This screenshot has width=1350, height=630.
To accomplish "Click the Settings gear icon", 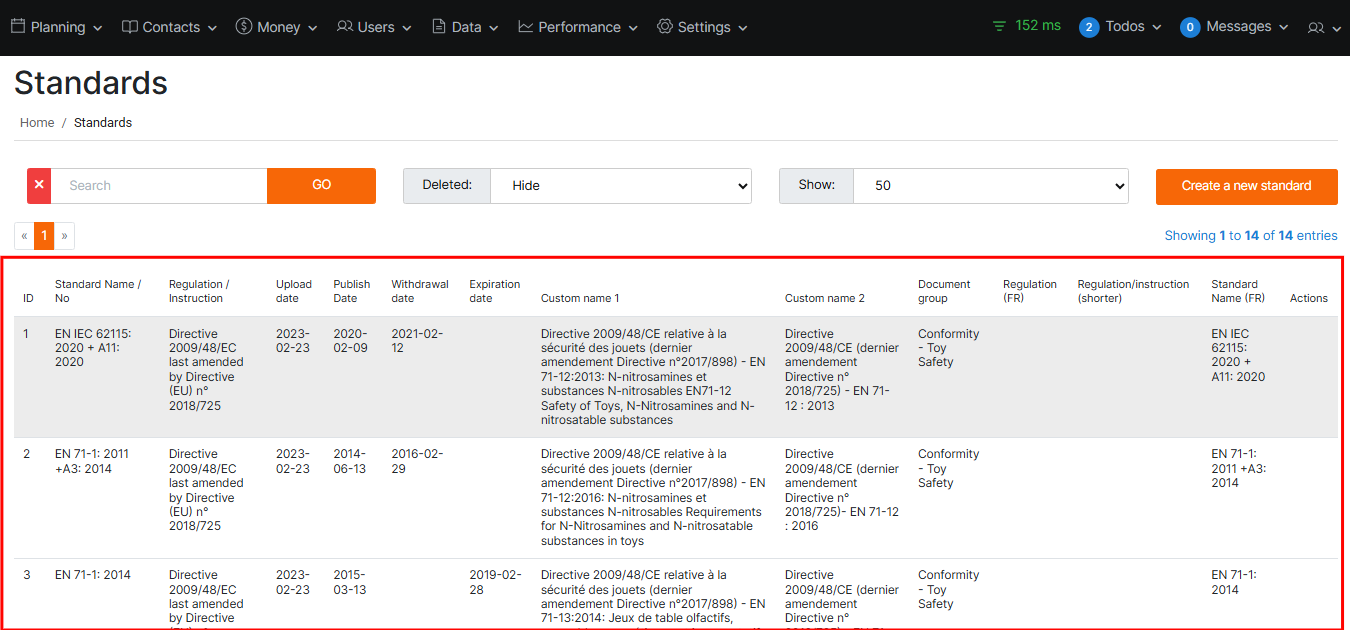I will coord(665,27).
